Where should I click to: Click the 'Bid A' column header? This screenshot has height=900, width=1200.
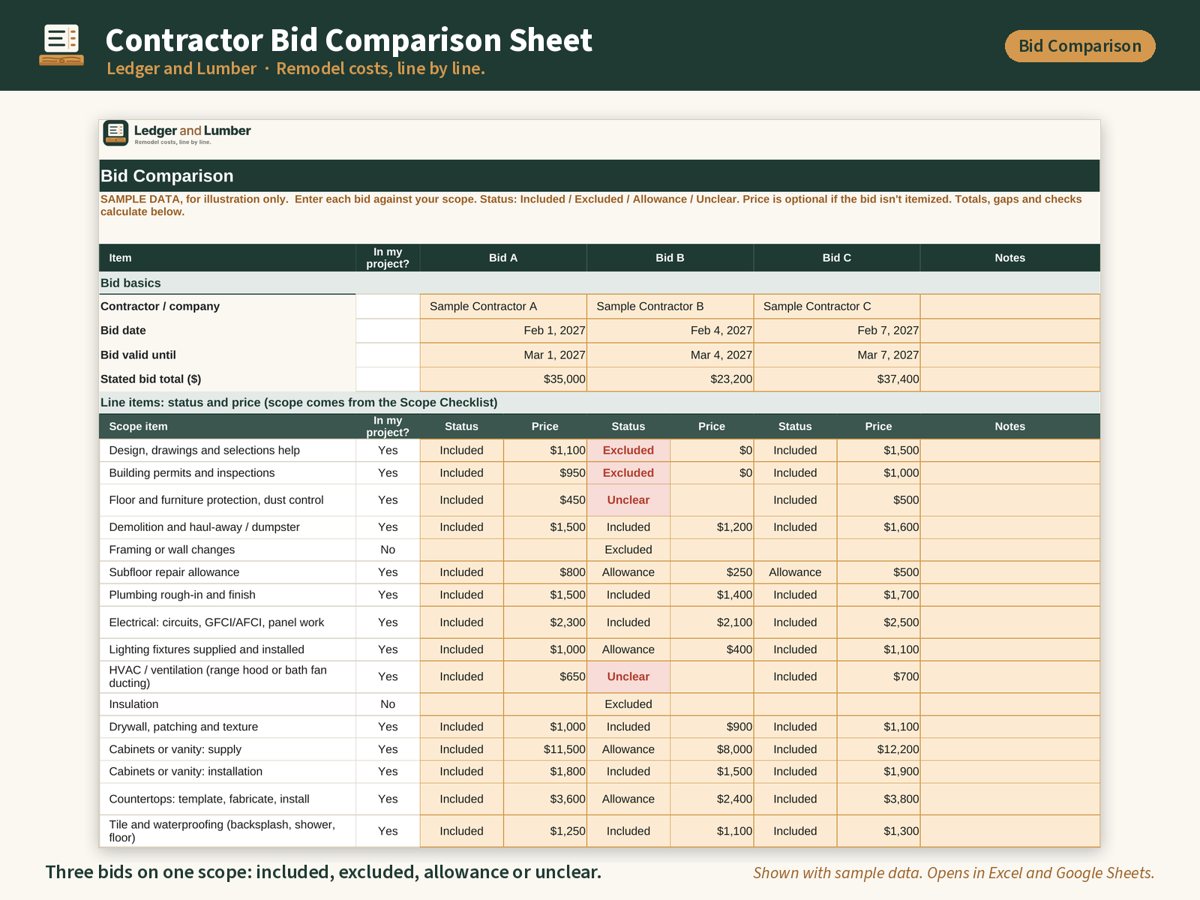pyautogui.click(x=503, y=258)
